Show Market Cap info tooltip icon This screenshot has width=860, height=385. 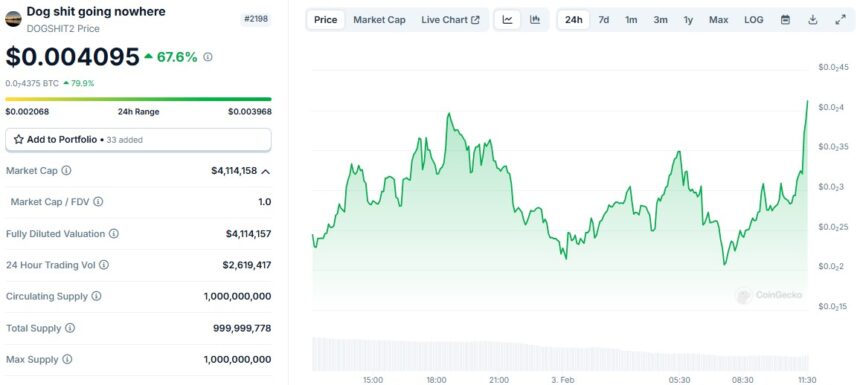(66, 171)
